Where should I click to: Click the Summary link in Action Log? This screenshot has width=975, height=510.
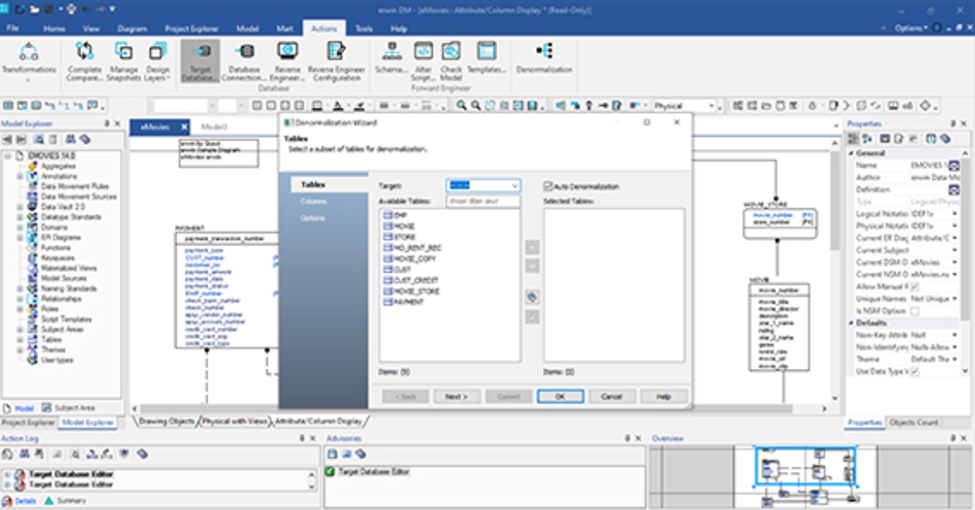click(72, 501)
